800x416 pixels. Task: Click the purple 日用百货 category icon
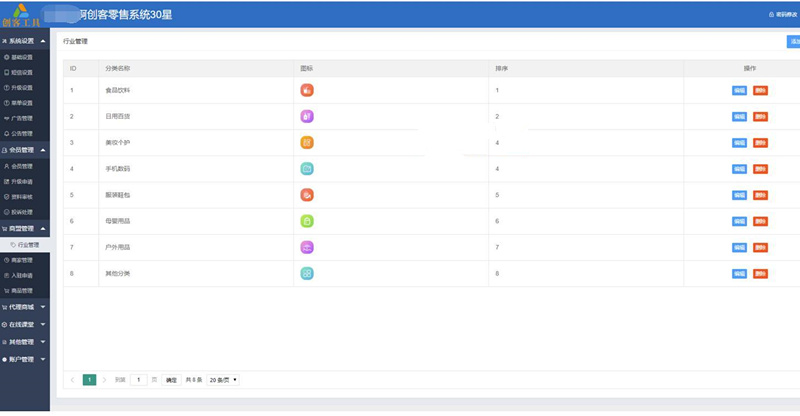tap(307, 116)
